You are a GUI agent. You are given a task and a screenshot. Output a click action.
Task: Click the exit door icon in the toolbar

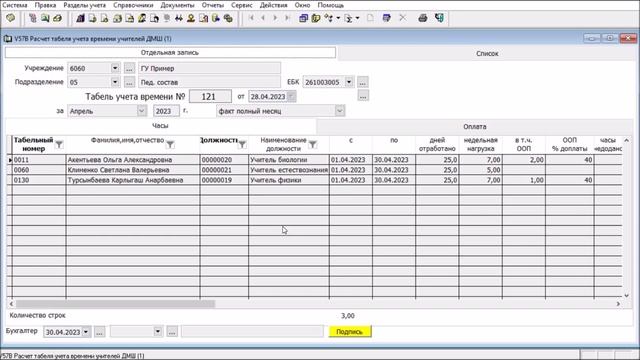tap(439, 18)
